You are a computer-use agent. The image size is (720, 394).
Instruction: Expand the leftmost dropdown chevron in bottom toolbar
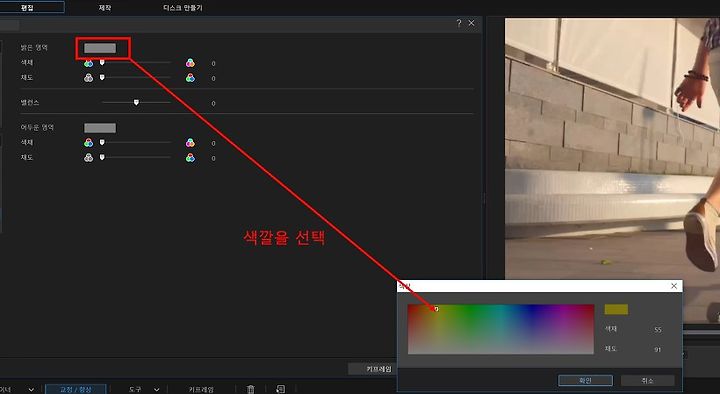[31, 389]
